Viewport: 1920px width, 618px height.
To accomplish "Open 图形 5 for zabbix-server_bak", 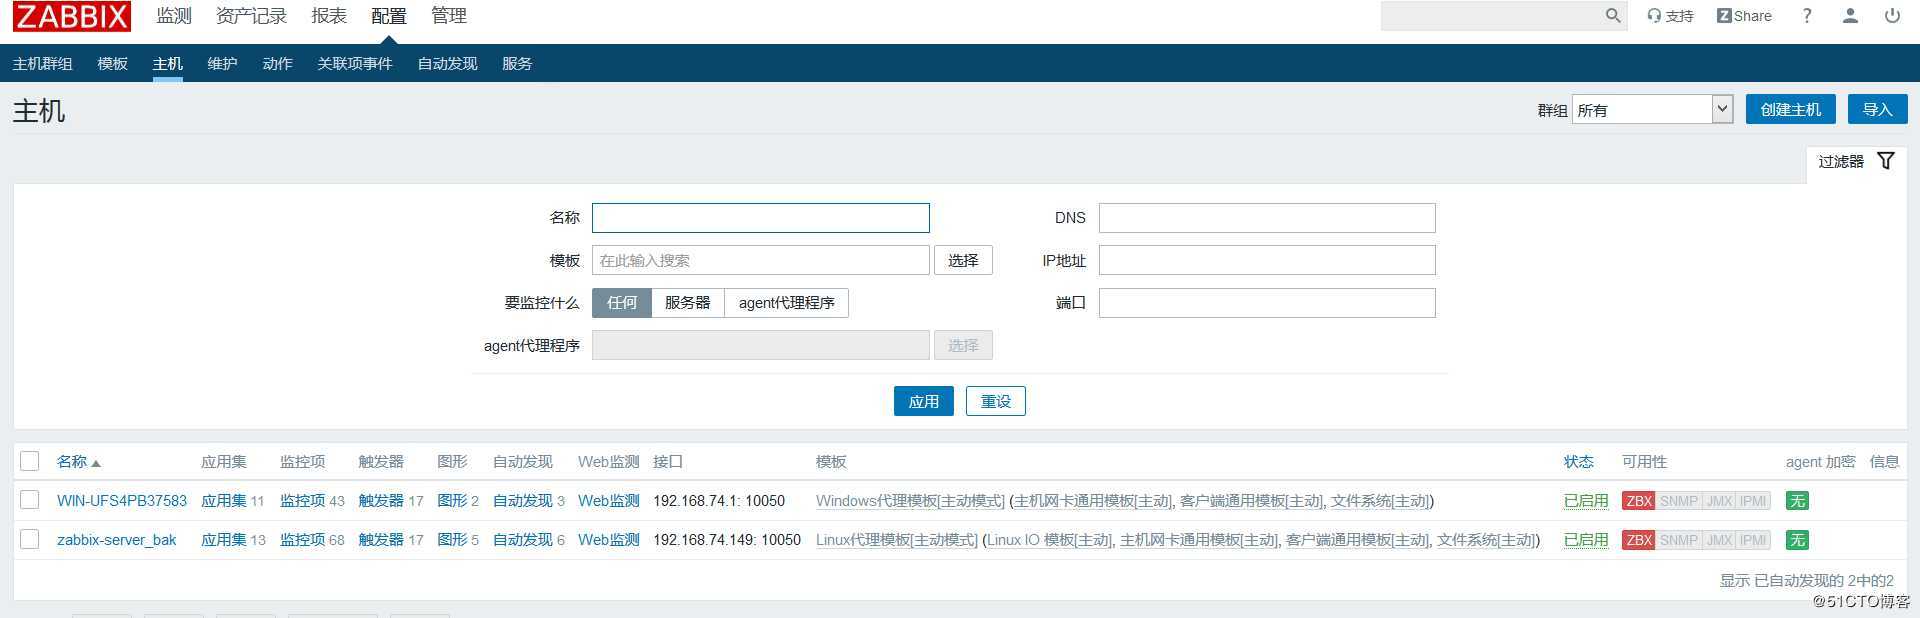I will 452,540.
